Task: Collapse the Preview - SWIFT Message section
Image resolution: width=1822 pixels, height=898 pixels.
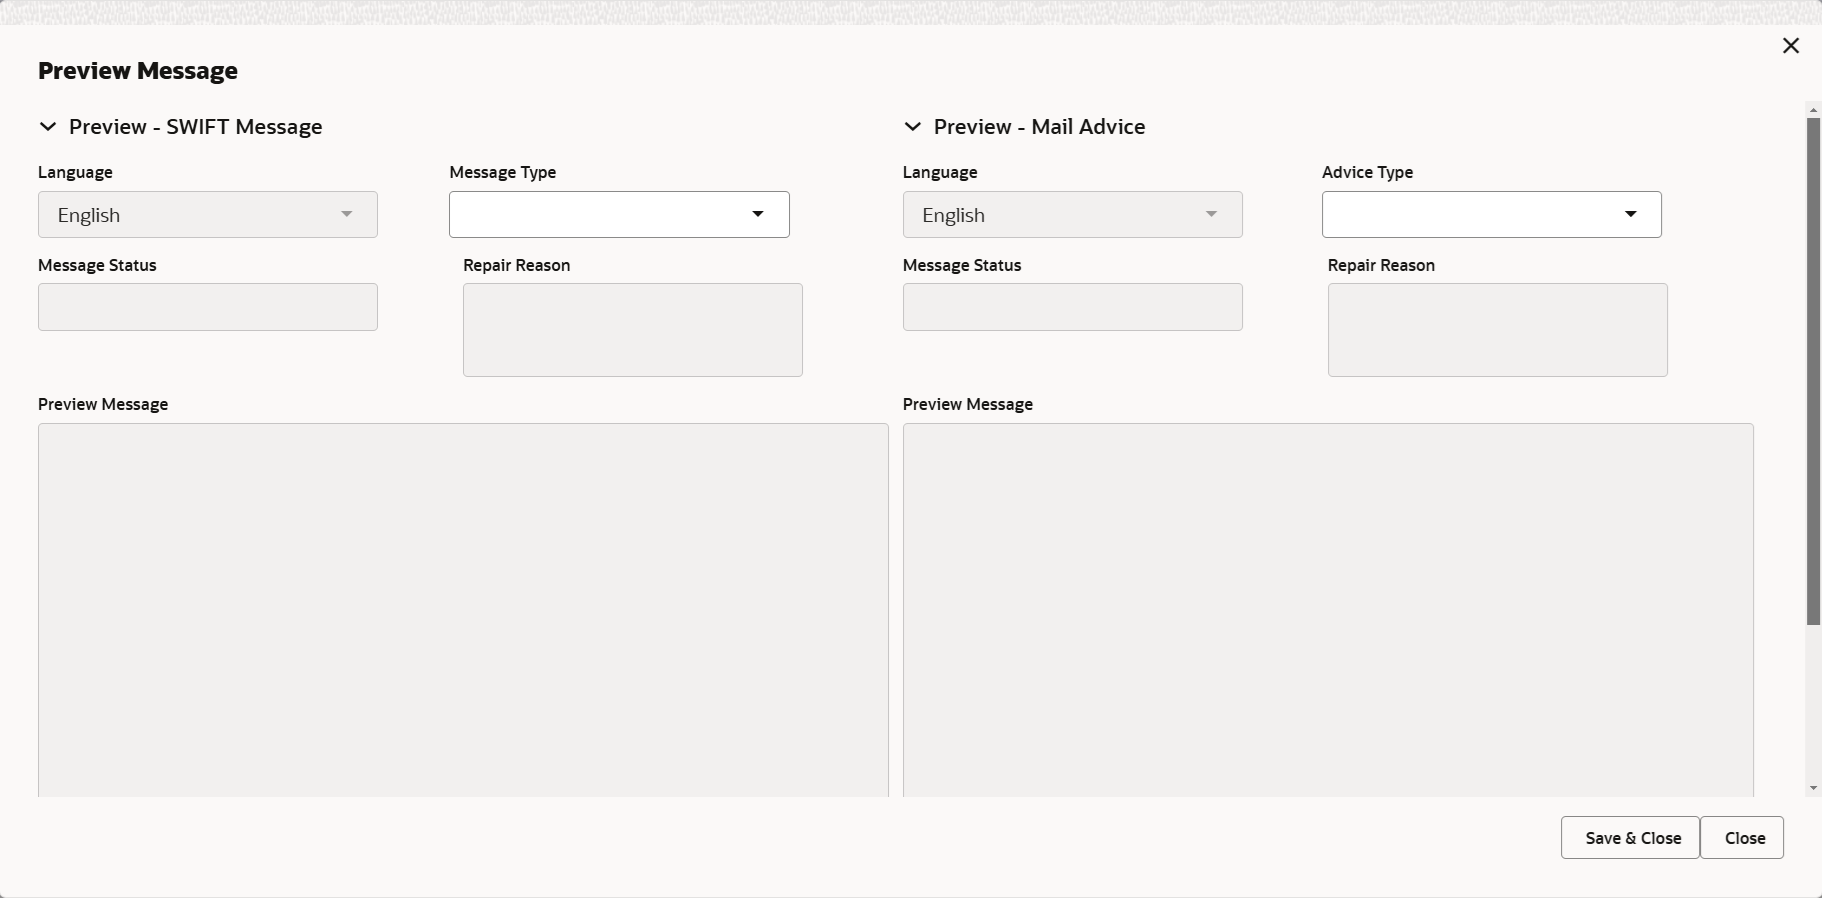Action: click(47, 127)
